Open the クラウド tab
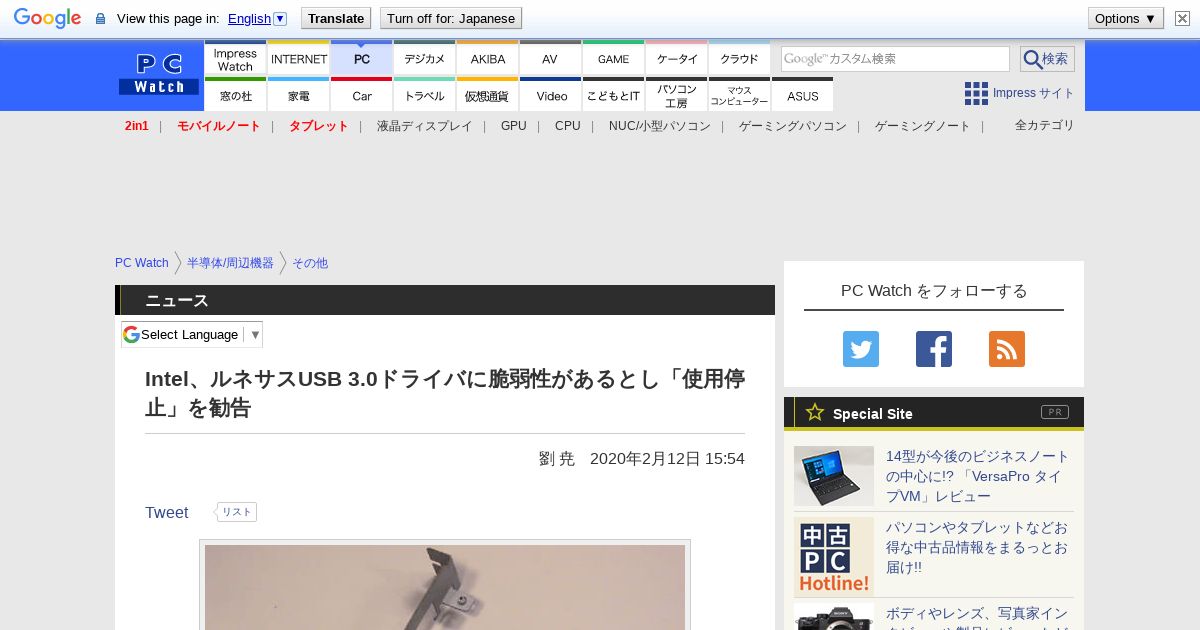 pyautogui.click(x=739, y=59)
